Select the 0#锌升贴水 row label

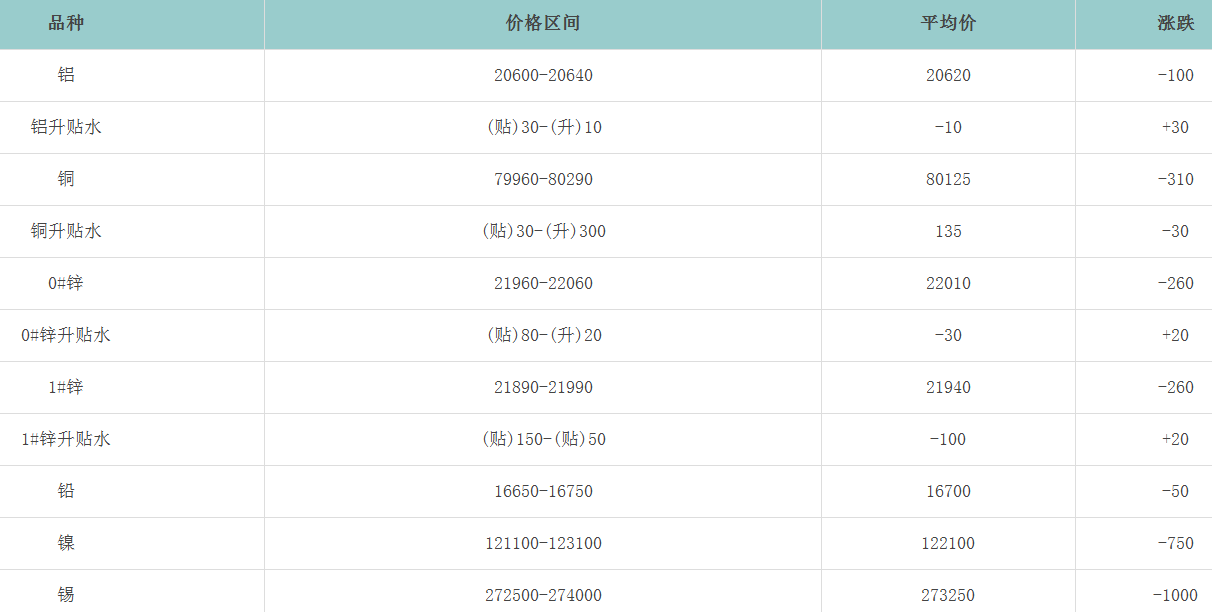(x=66, y=335)
